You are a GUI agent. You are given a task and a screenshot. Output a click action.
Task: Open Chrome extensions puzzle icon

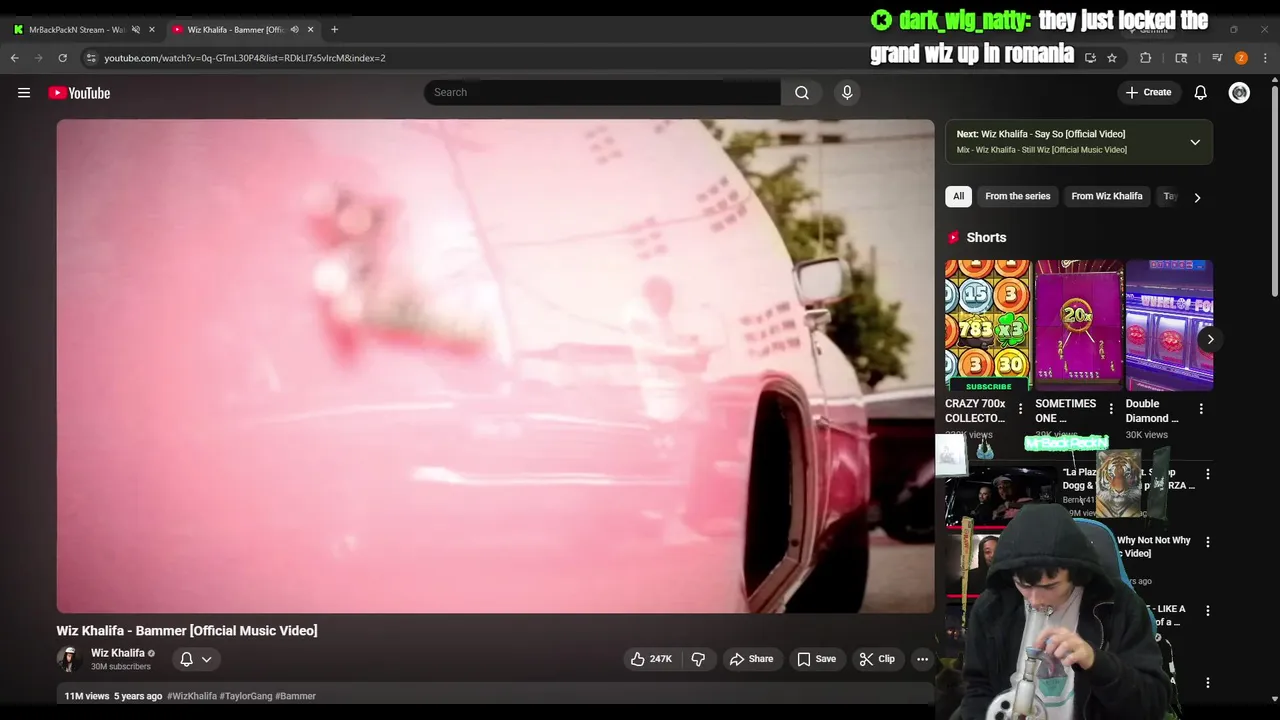pyautogui.click(x=1146, y=58)
